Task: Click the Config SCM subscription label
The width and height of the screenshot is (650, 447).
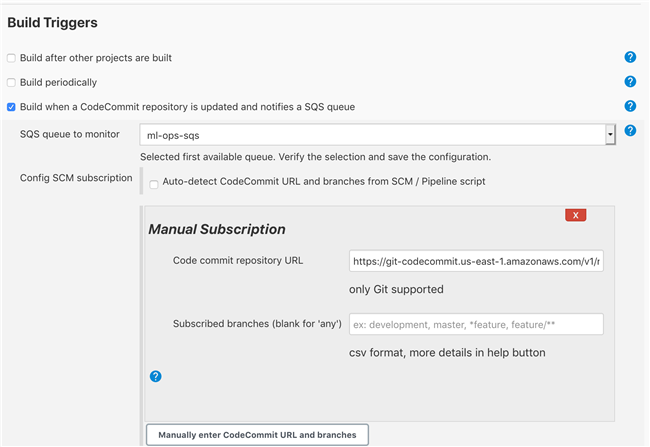Action: pos(76,178)
